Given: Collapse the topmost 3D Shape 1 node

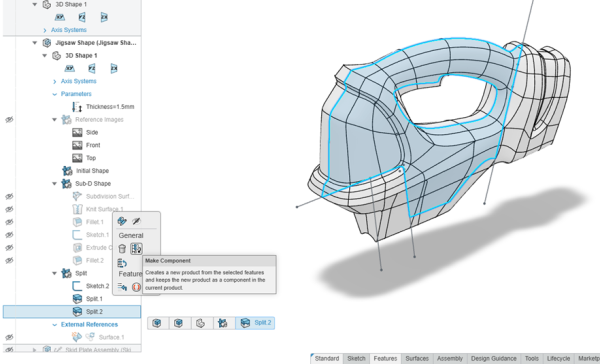Looking at the screenshot, I should click(35, 5).
